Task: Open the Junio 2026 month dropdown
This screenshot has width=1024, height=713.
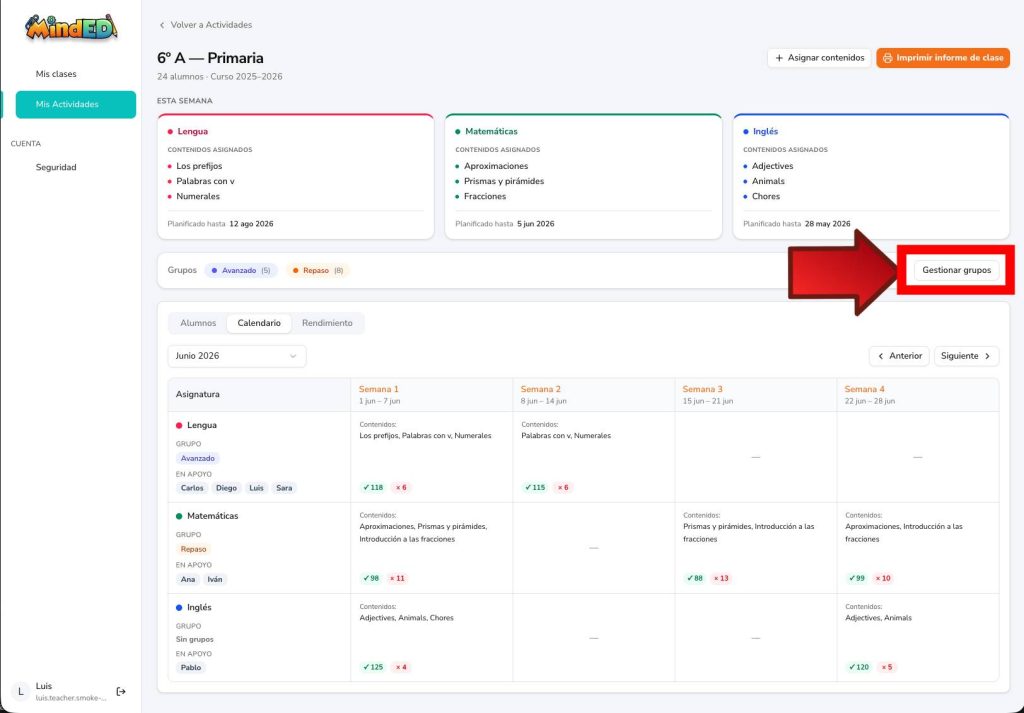Action: [237, 356]
